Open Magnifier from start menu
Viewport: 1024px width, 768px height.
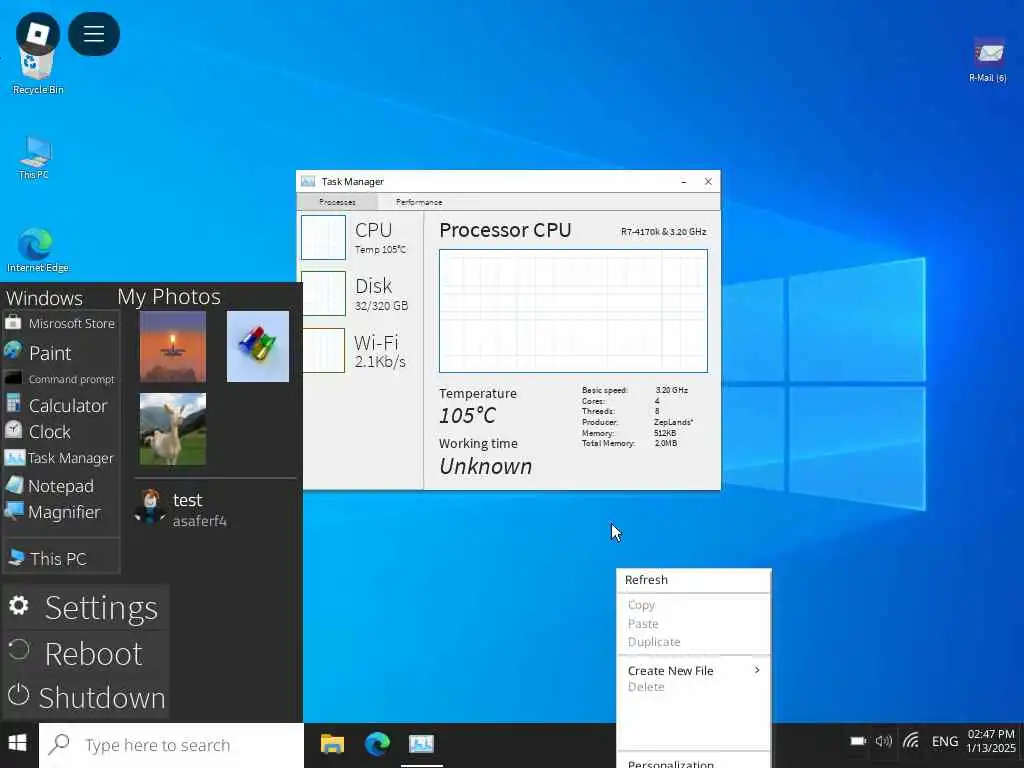coord(53,512)
